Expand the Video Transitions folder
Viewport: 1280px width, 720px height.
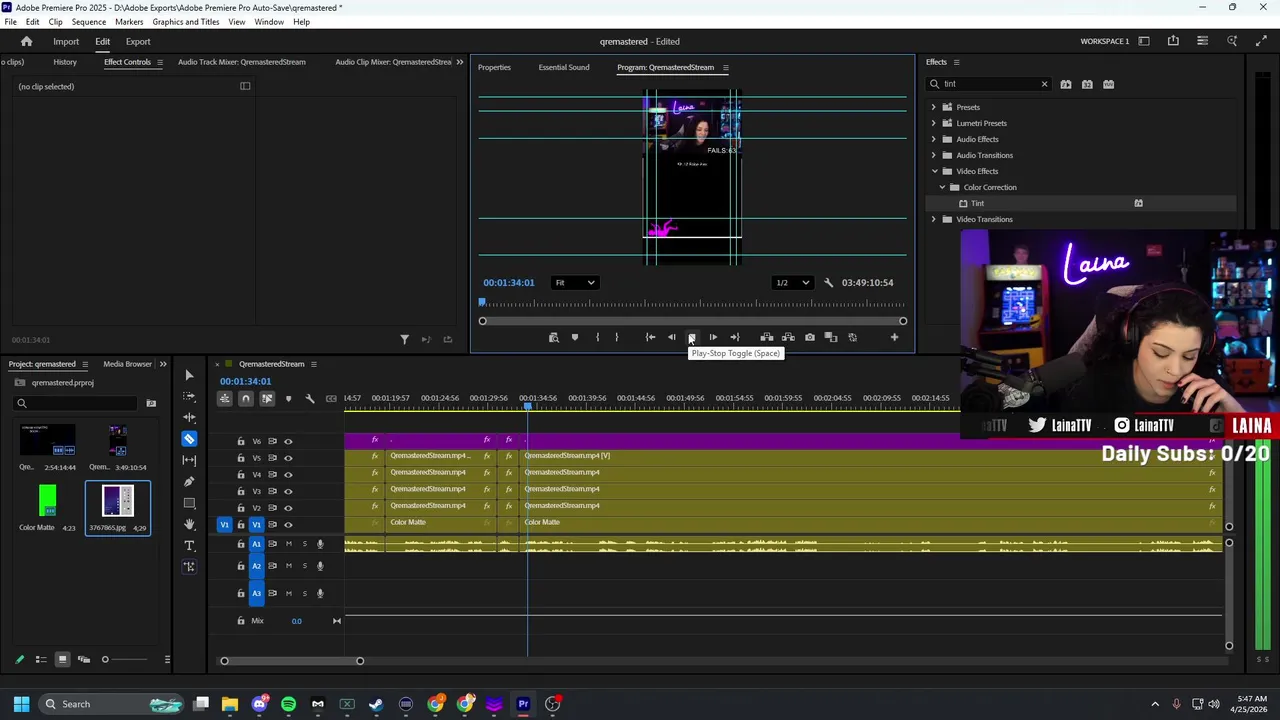coord(934,219)
